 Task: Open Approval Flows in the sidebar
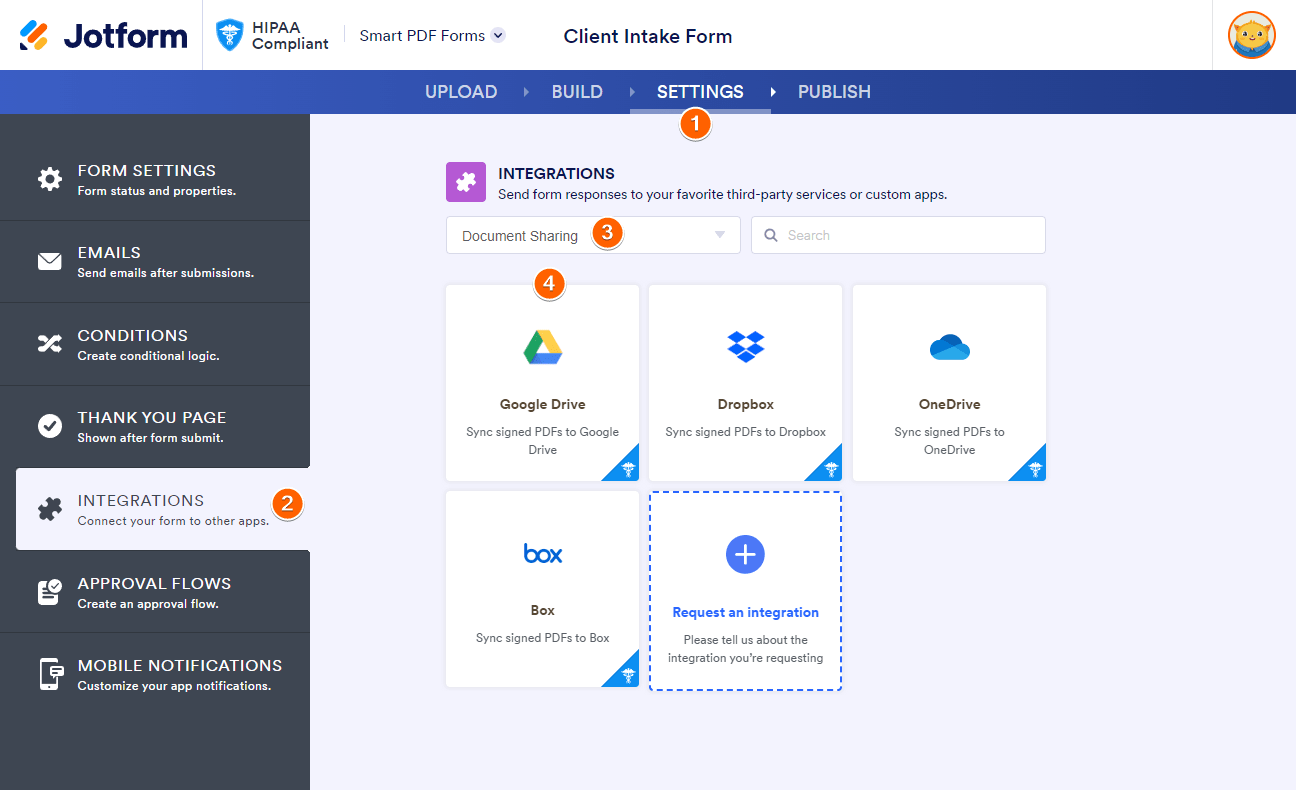(x=155, y=592)
